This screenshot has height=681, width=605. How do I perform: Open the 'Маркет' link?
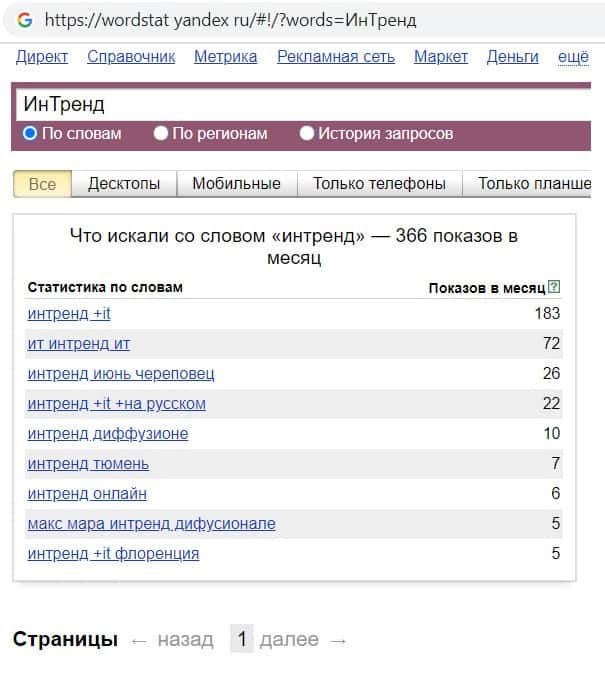click(441, 57)
